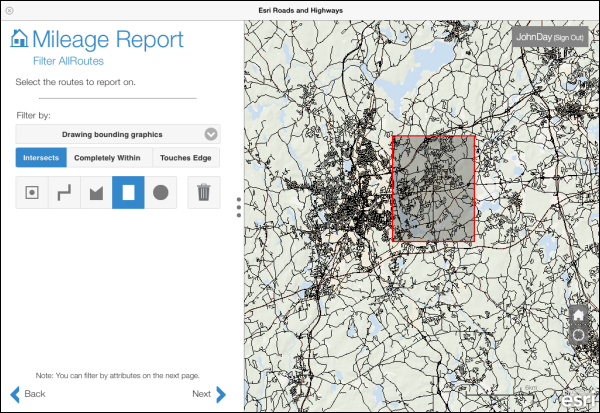
Task: Enable the Intersects filter option
Action: pyautogui.click(x=41, y=157)
